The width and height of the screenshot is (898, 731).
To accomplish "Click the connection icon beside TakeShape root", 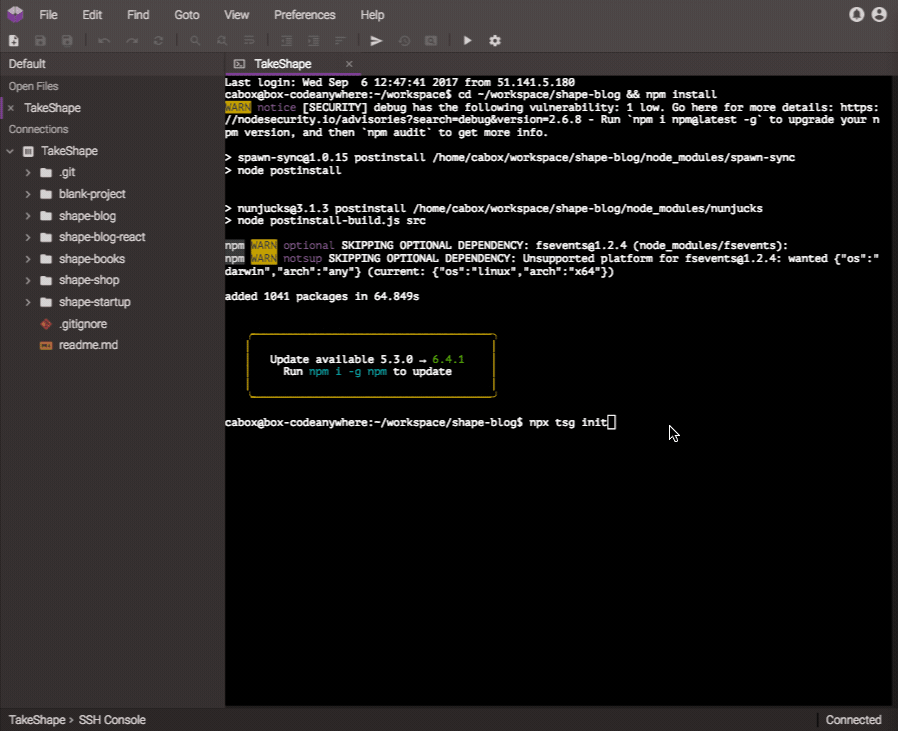I will click(28, 151).
